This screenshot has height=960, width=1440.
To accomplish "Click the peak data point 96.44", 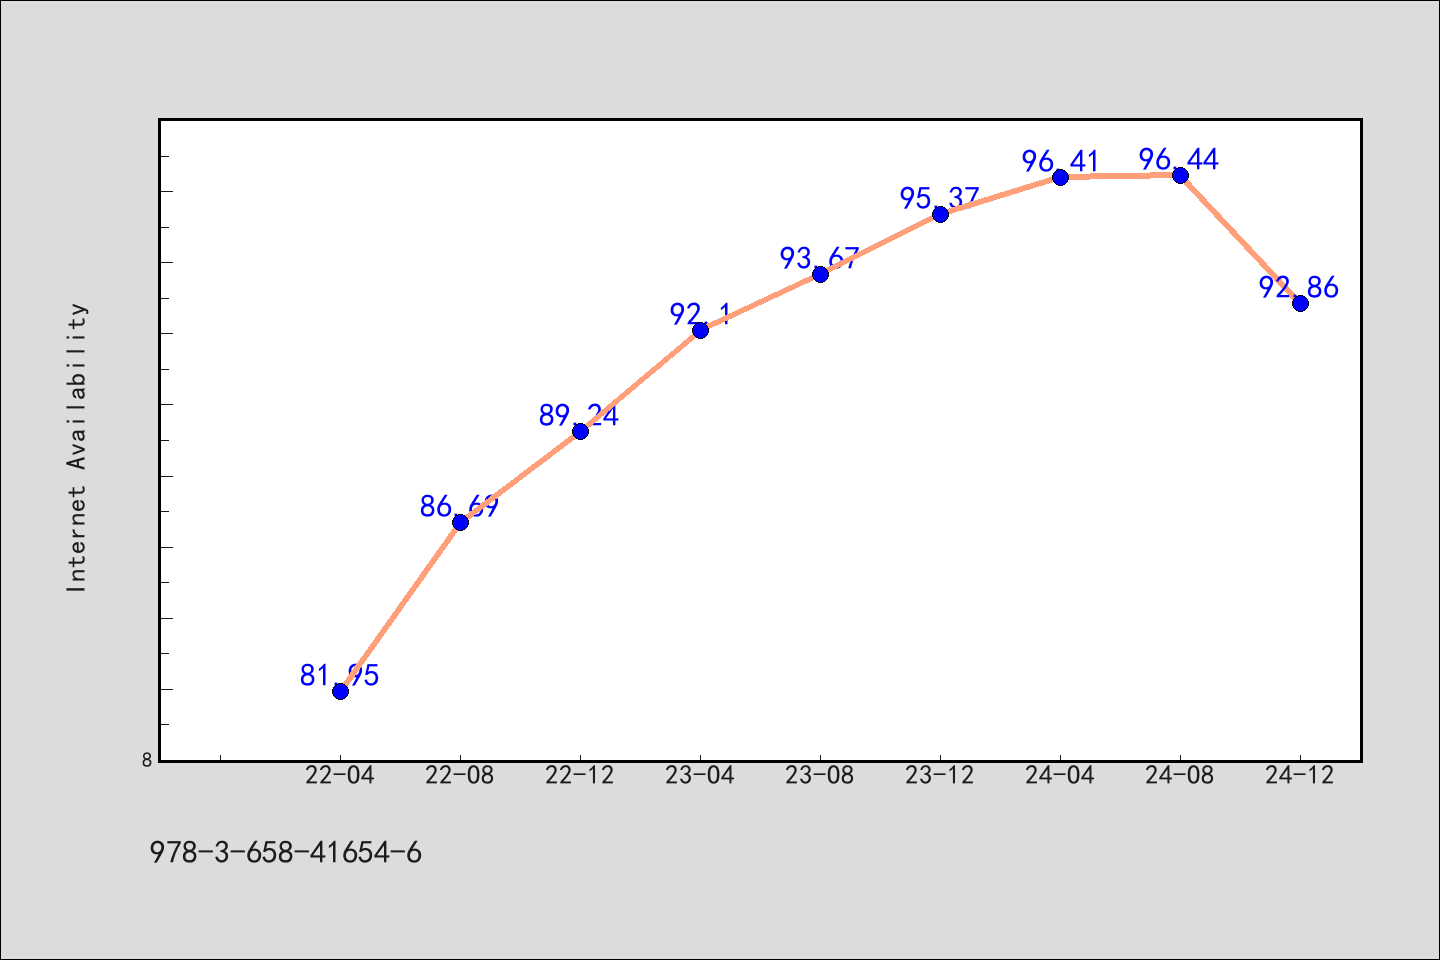I will (1180, 175).
